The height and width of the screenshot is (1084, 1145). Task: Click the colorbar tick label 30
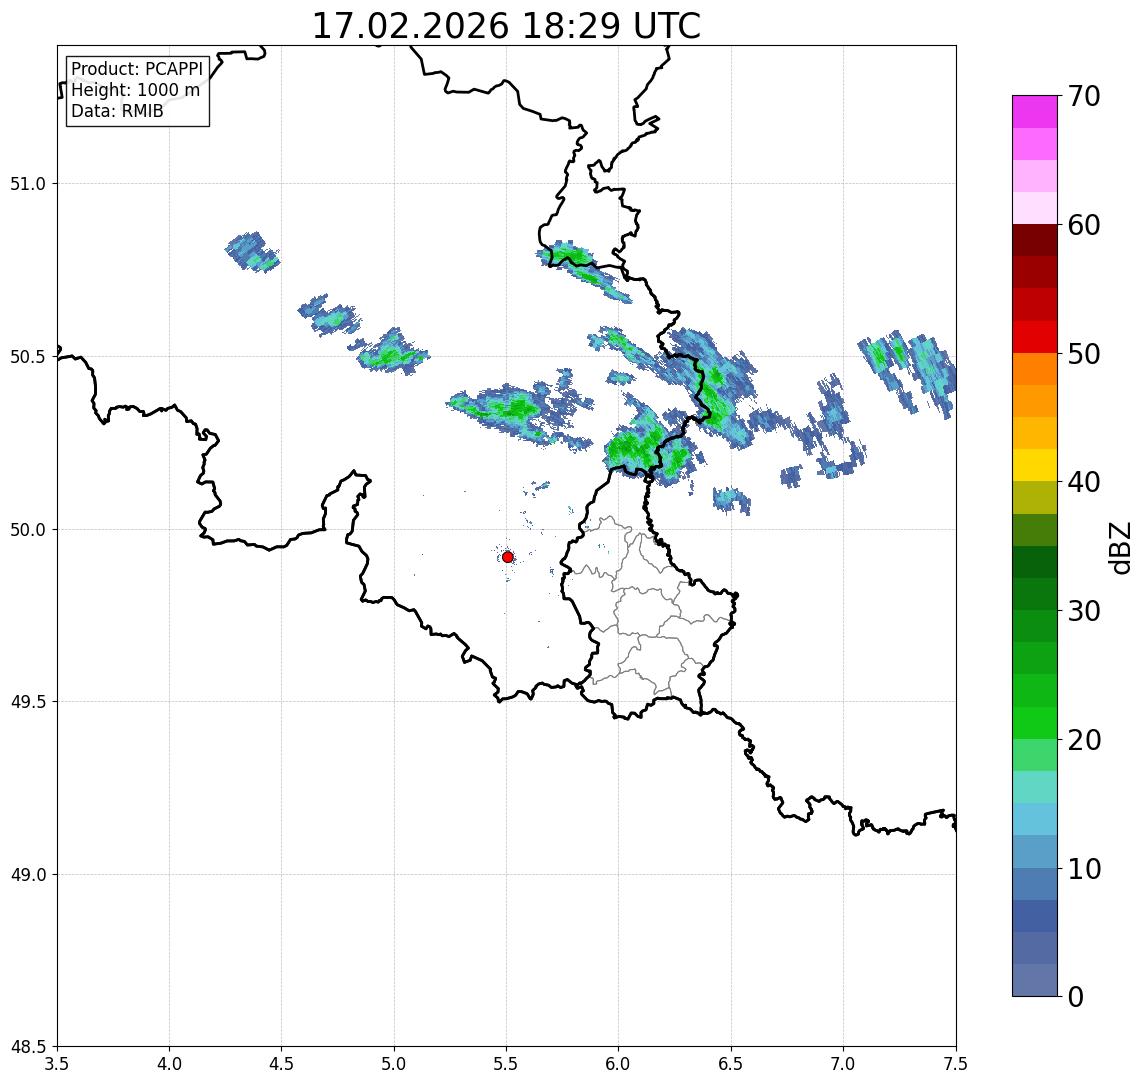coord(1084,611)
